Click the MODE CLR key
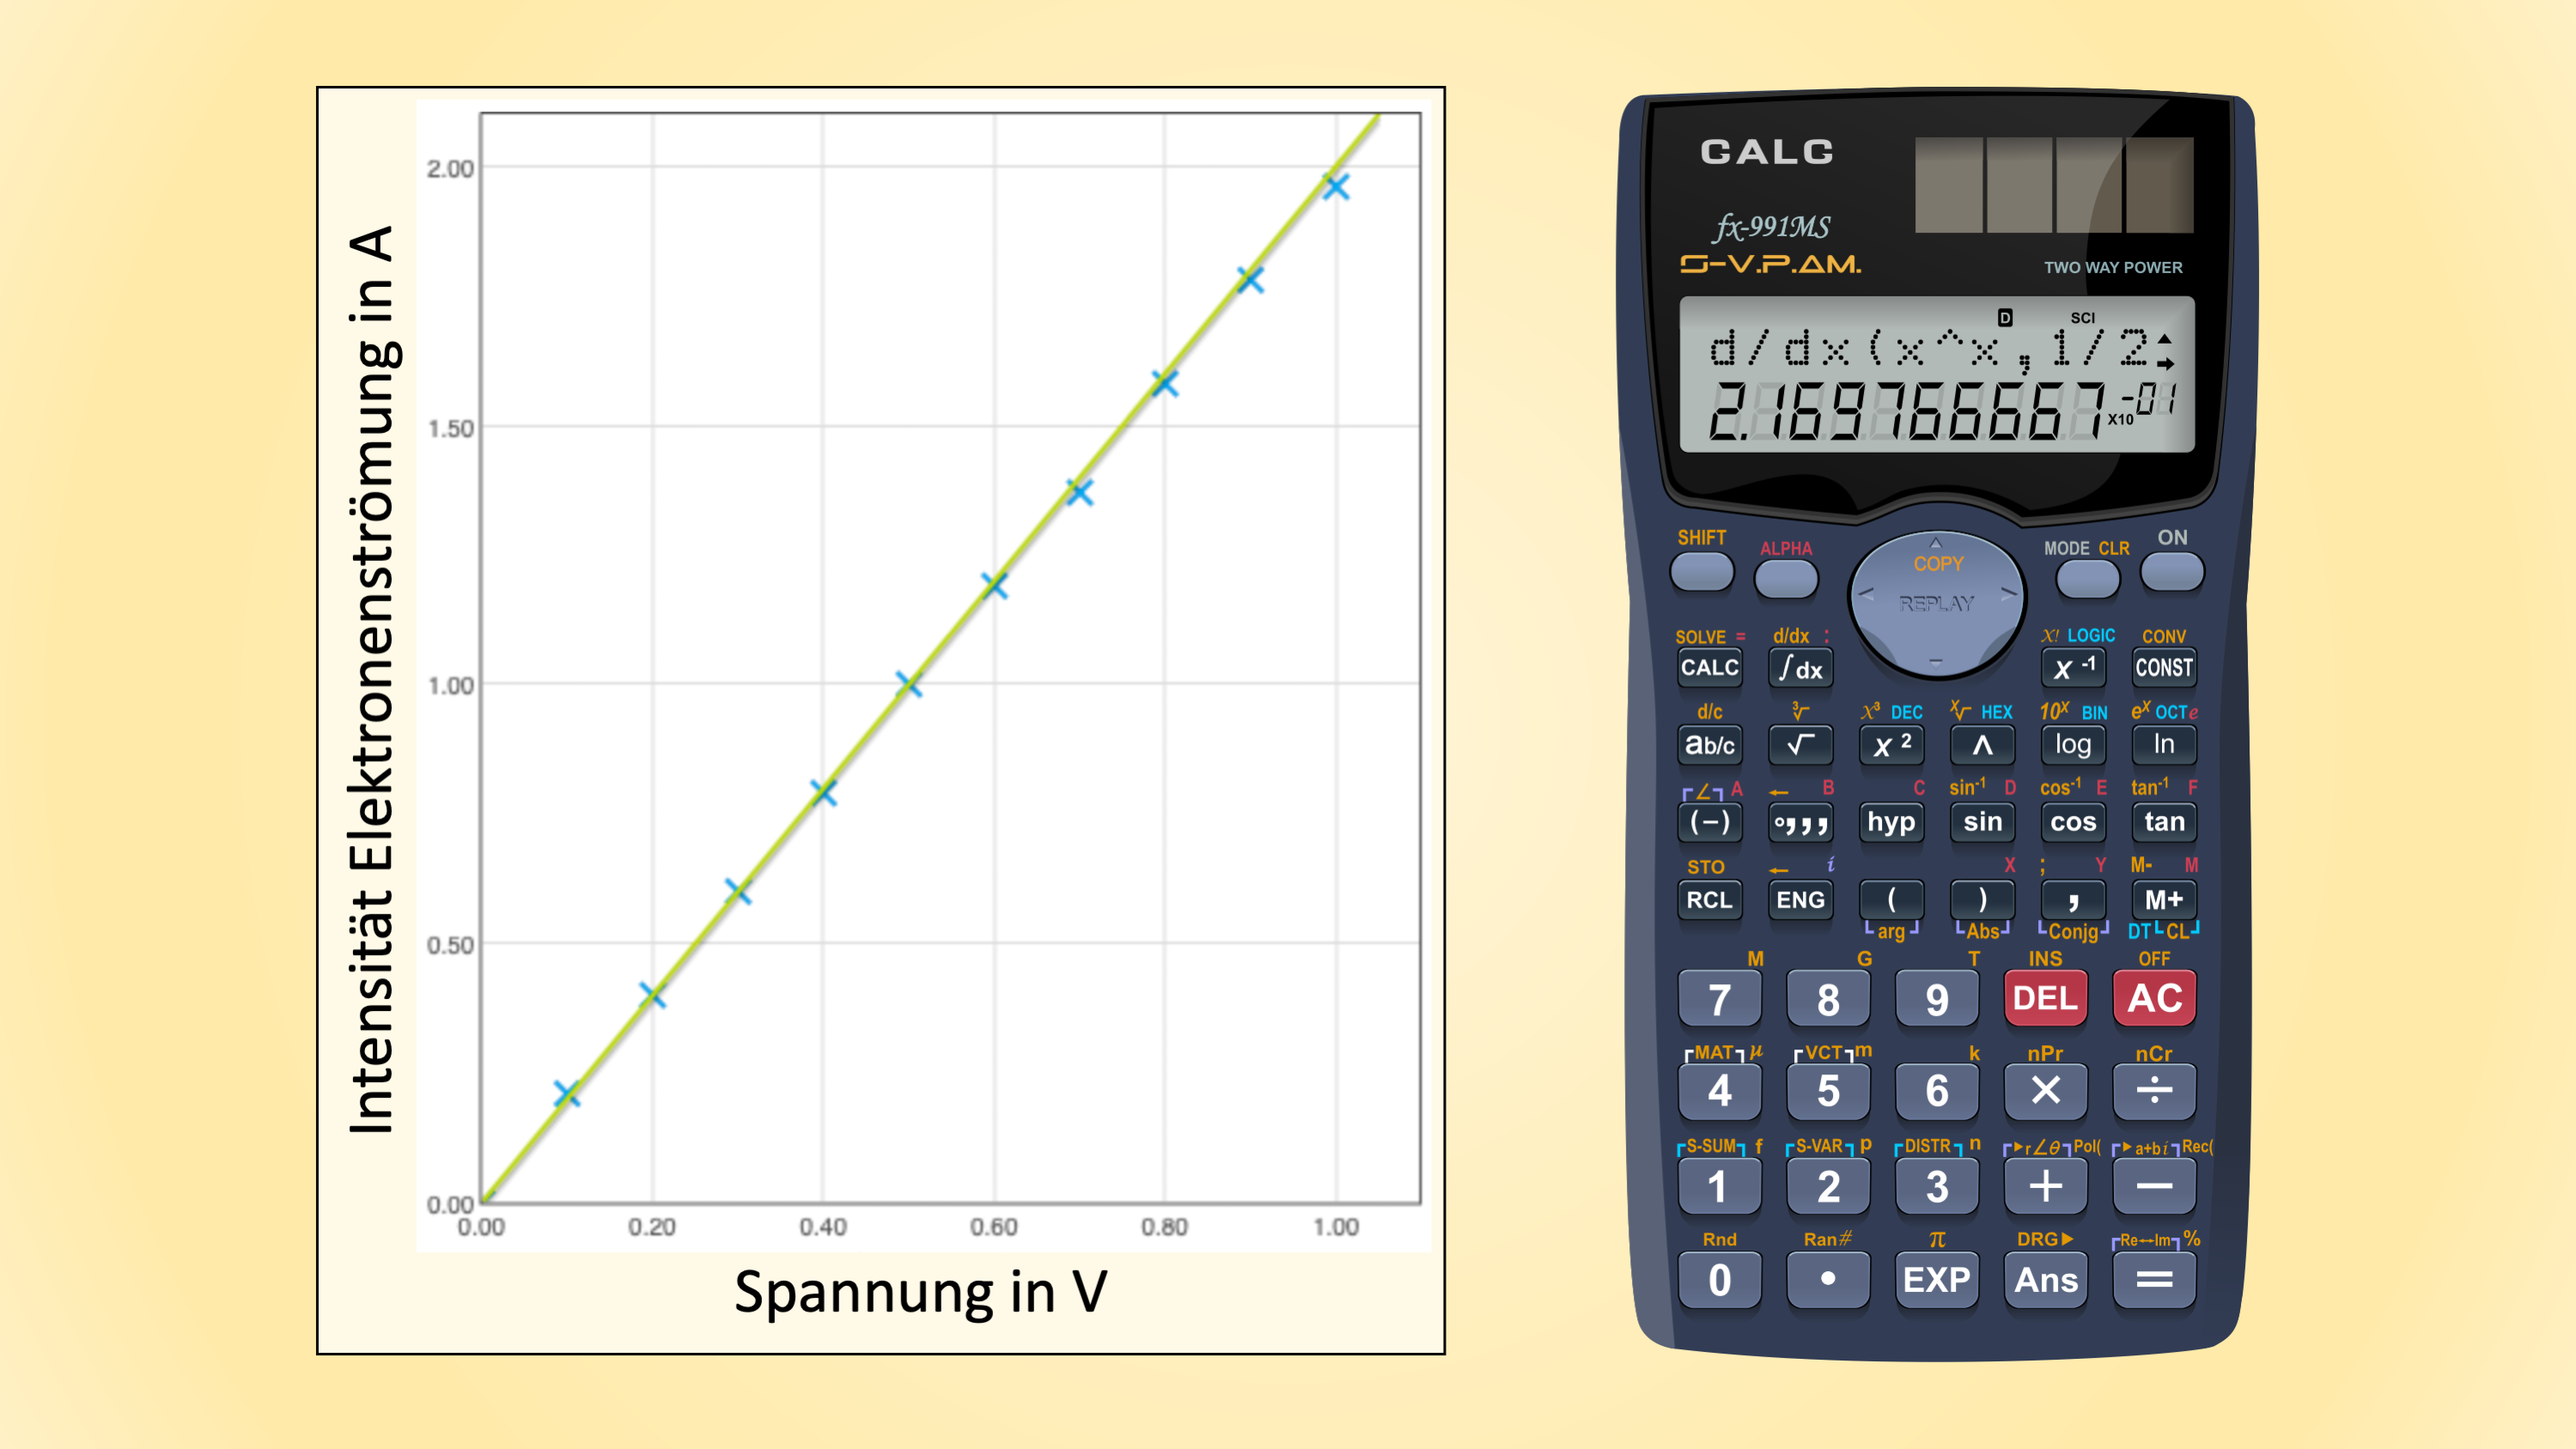 2087,579
